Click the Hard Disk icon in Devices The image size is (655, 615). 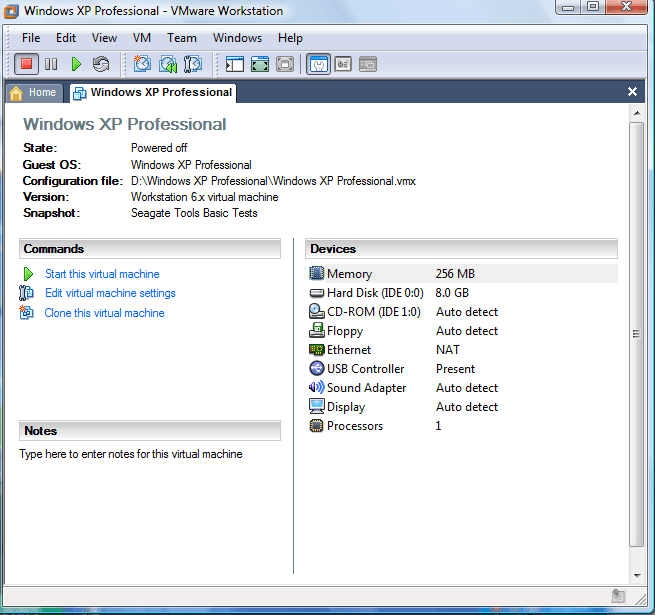click(x=317, y=292)
